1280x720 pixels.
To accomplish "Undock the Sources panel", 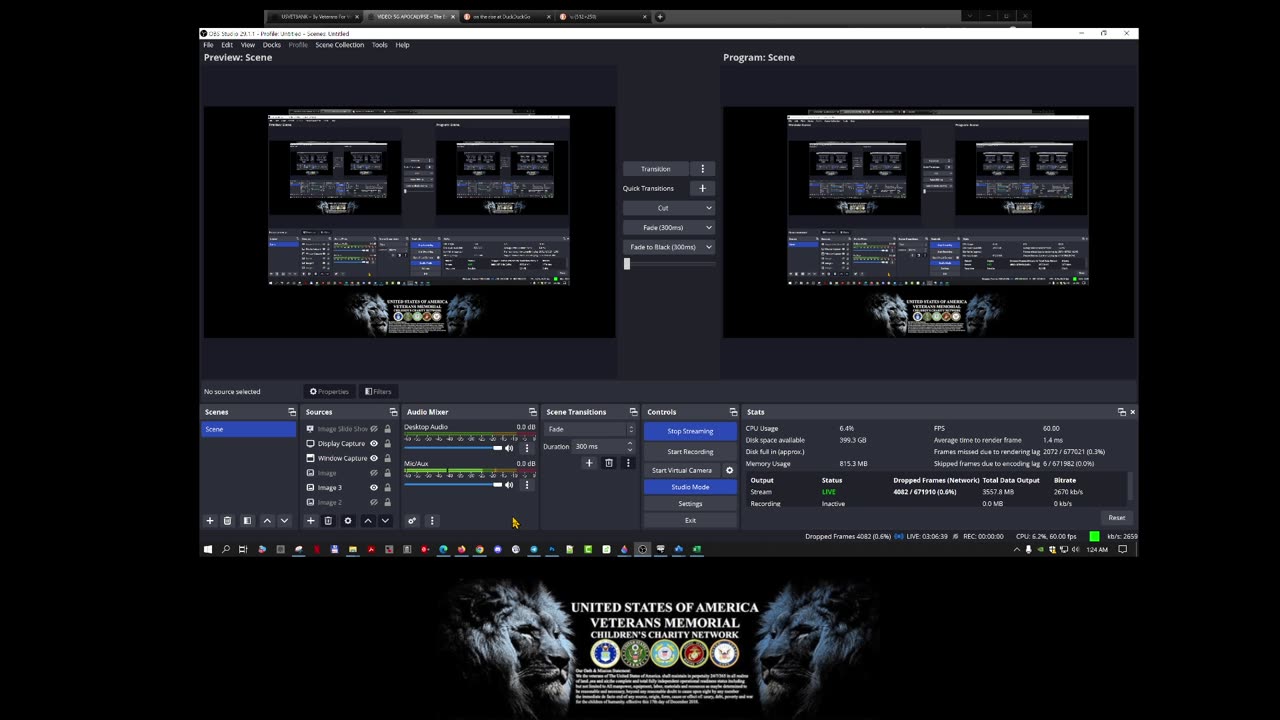I will (x=393, y=412).
